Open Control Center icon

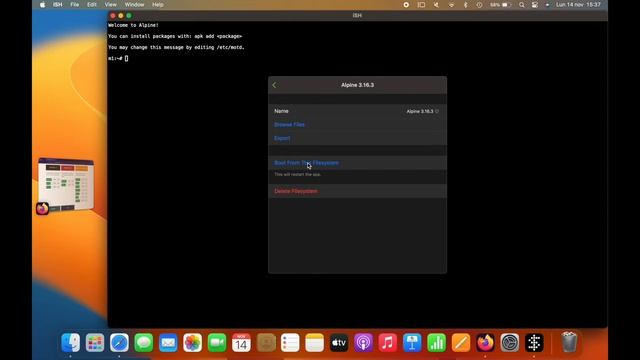(535, 4)
